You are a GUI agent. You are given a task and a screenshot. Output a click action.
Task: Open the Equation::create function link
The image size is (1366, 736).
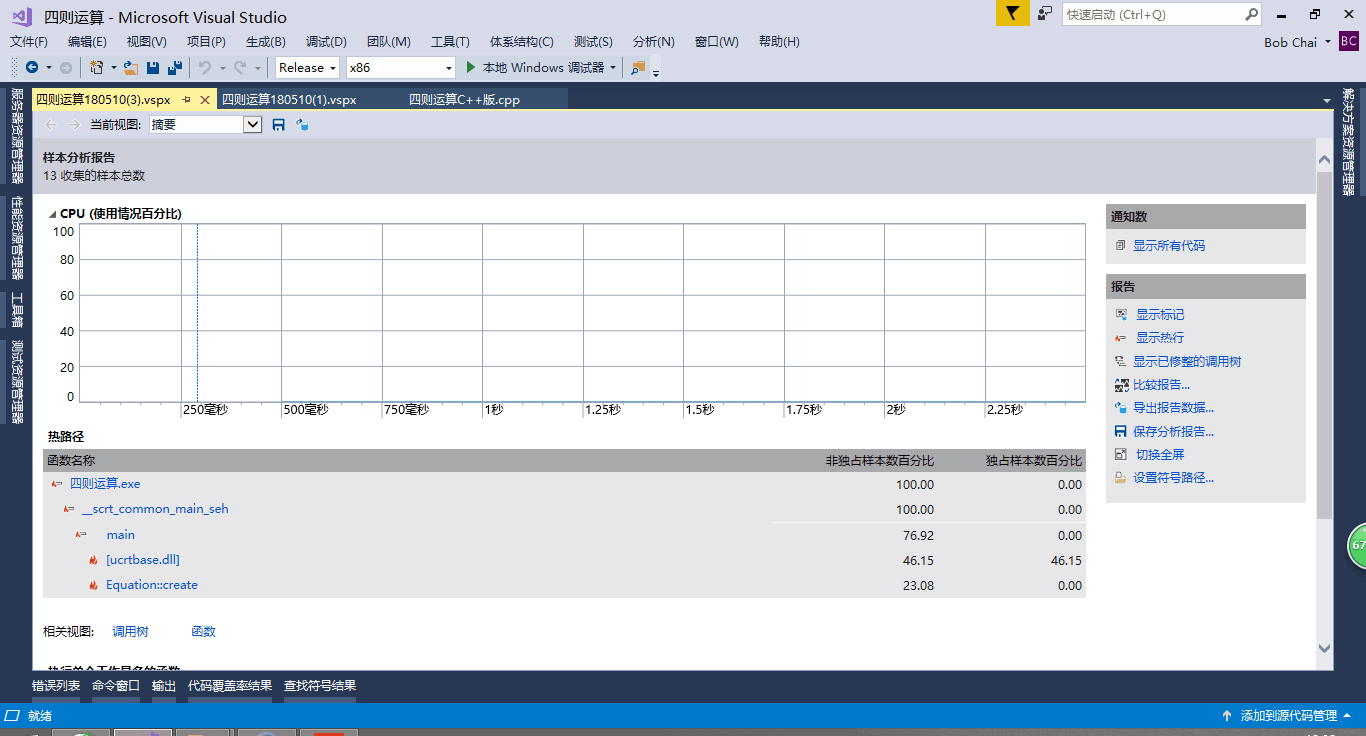(x=152, y=585)
